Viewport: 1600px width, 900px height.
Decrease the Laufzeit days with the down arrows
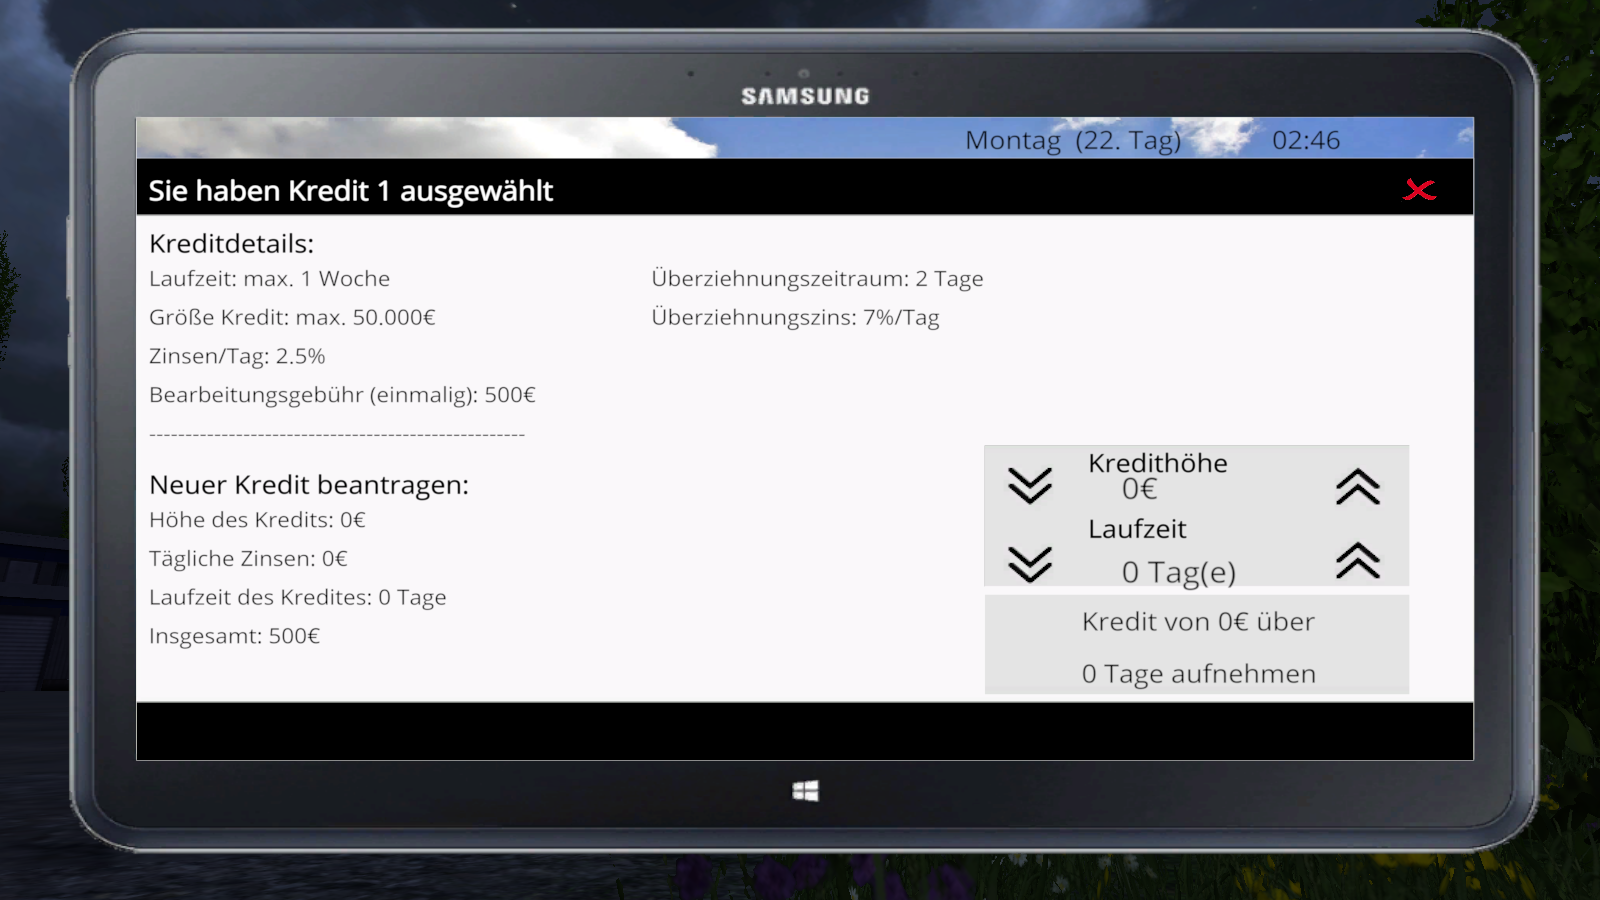pyautogui.click(x=1030, y=564)
